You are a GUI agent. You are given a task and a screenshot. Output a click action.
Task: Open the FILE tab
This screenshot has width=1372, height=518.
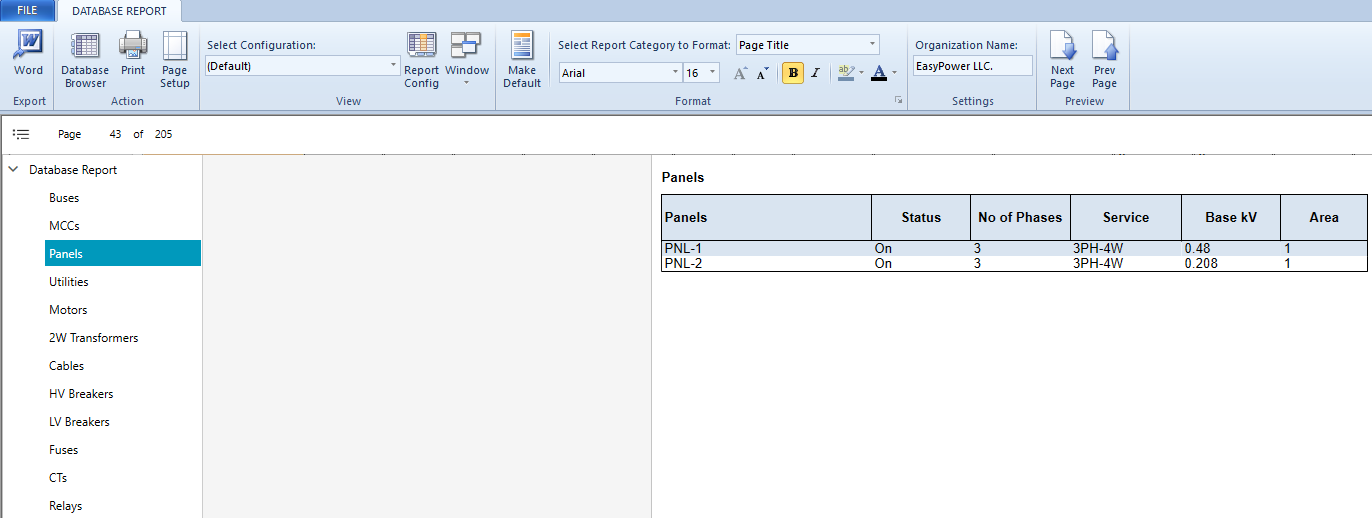pos(27,10)
